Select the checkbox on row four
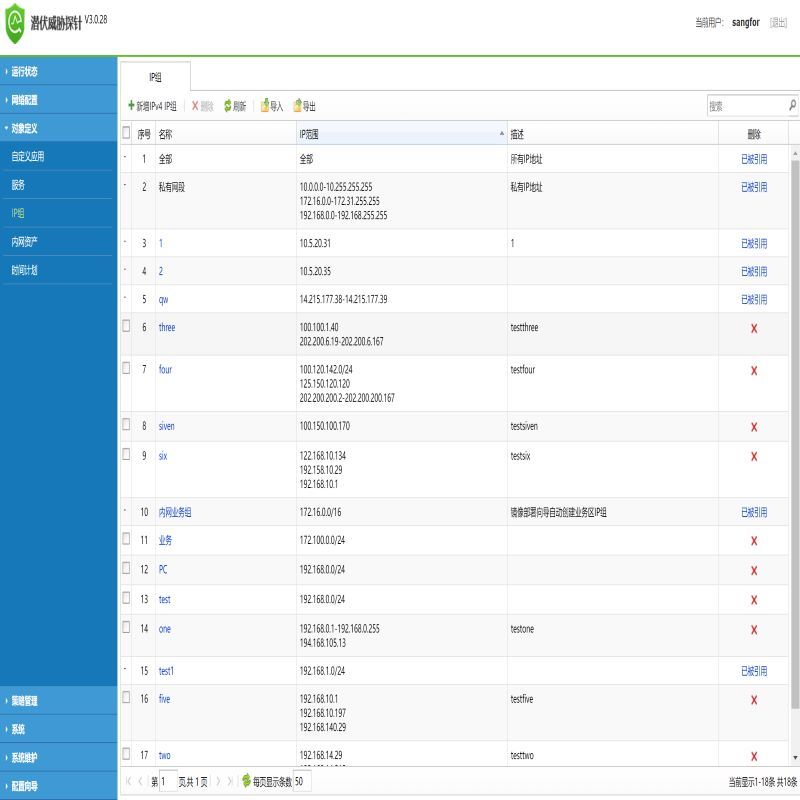This screenshot has width=800, height=800. 127,370
